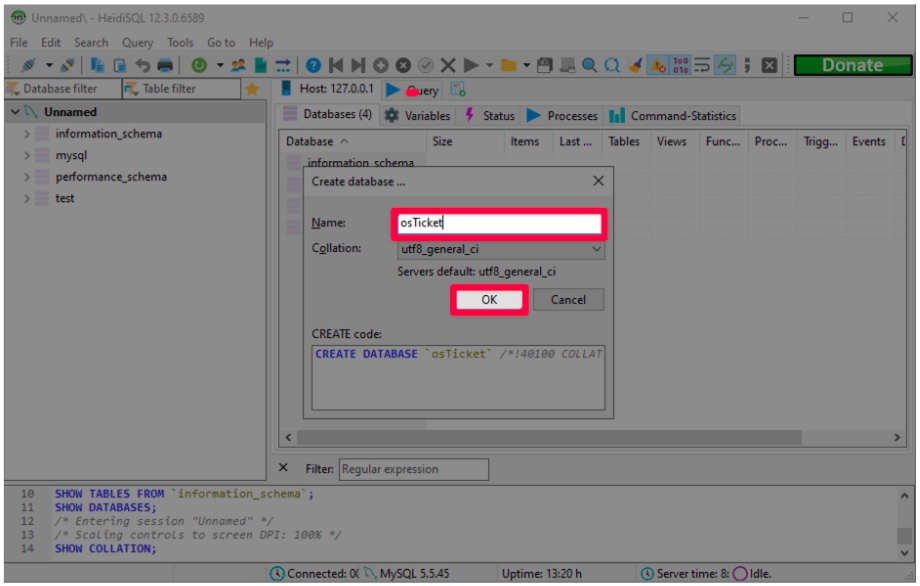This screenshot has height=586, width=920.
Task: Sort by the Database column header
Action: pyautogui.click(x=353, y=141)
